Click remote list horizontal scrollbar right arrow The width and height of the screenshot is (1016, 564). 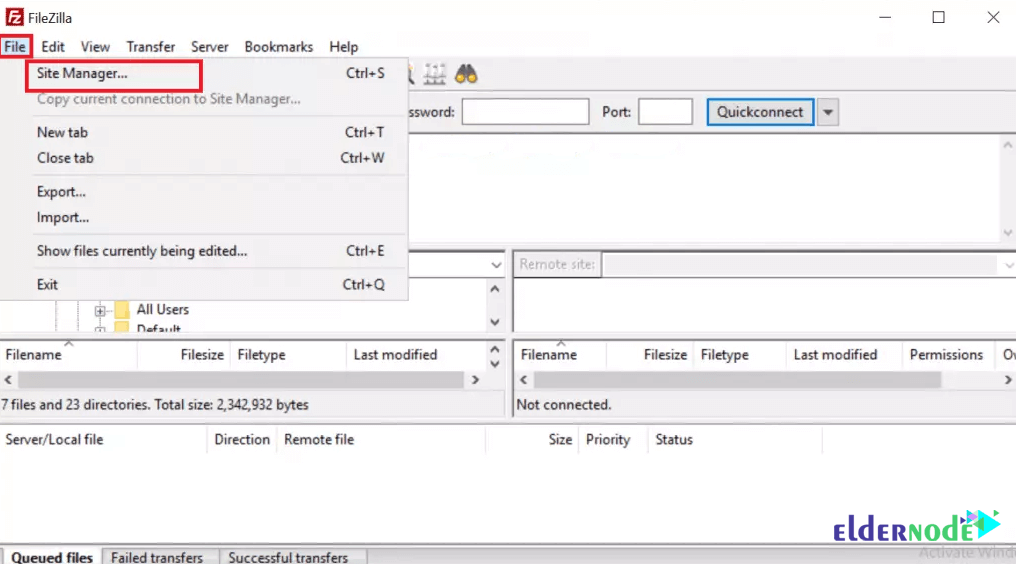(1008, 380)
